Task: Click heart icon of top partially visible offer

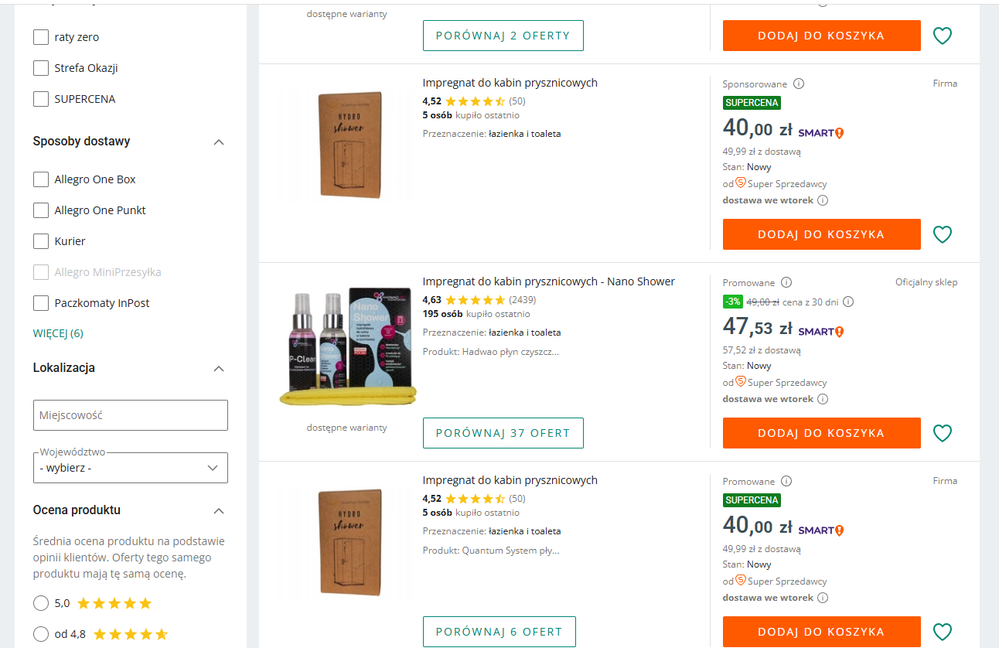Action: tap(942, 36)
